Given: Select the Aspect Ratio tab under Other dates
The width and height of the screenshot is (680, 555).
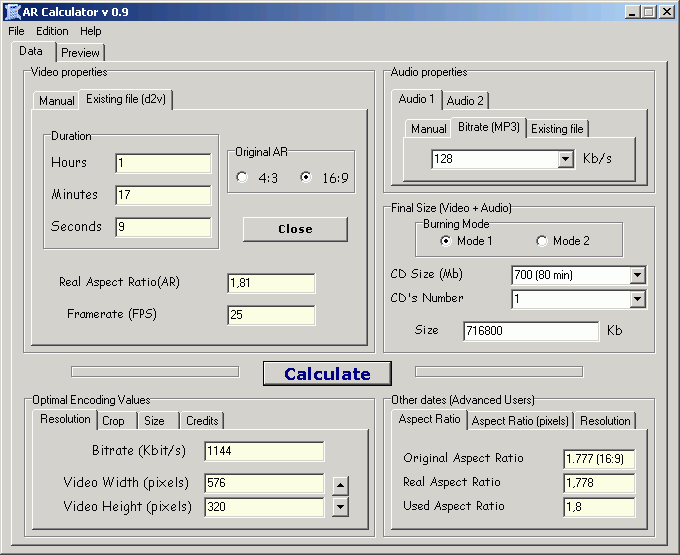Looking at the screenshot, I should (429, 419).
